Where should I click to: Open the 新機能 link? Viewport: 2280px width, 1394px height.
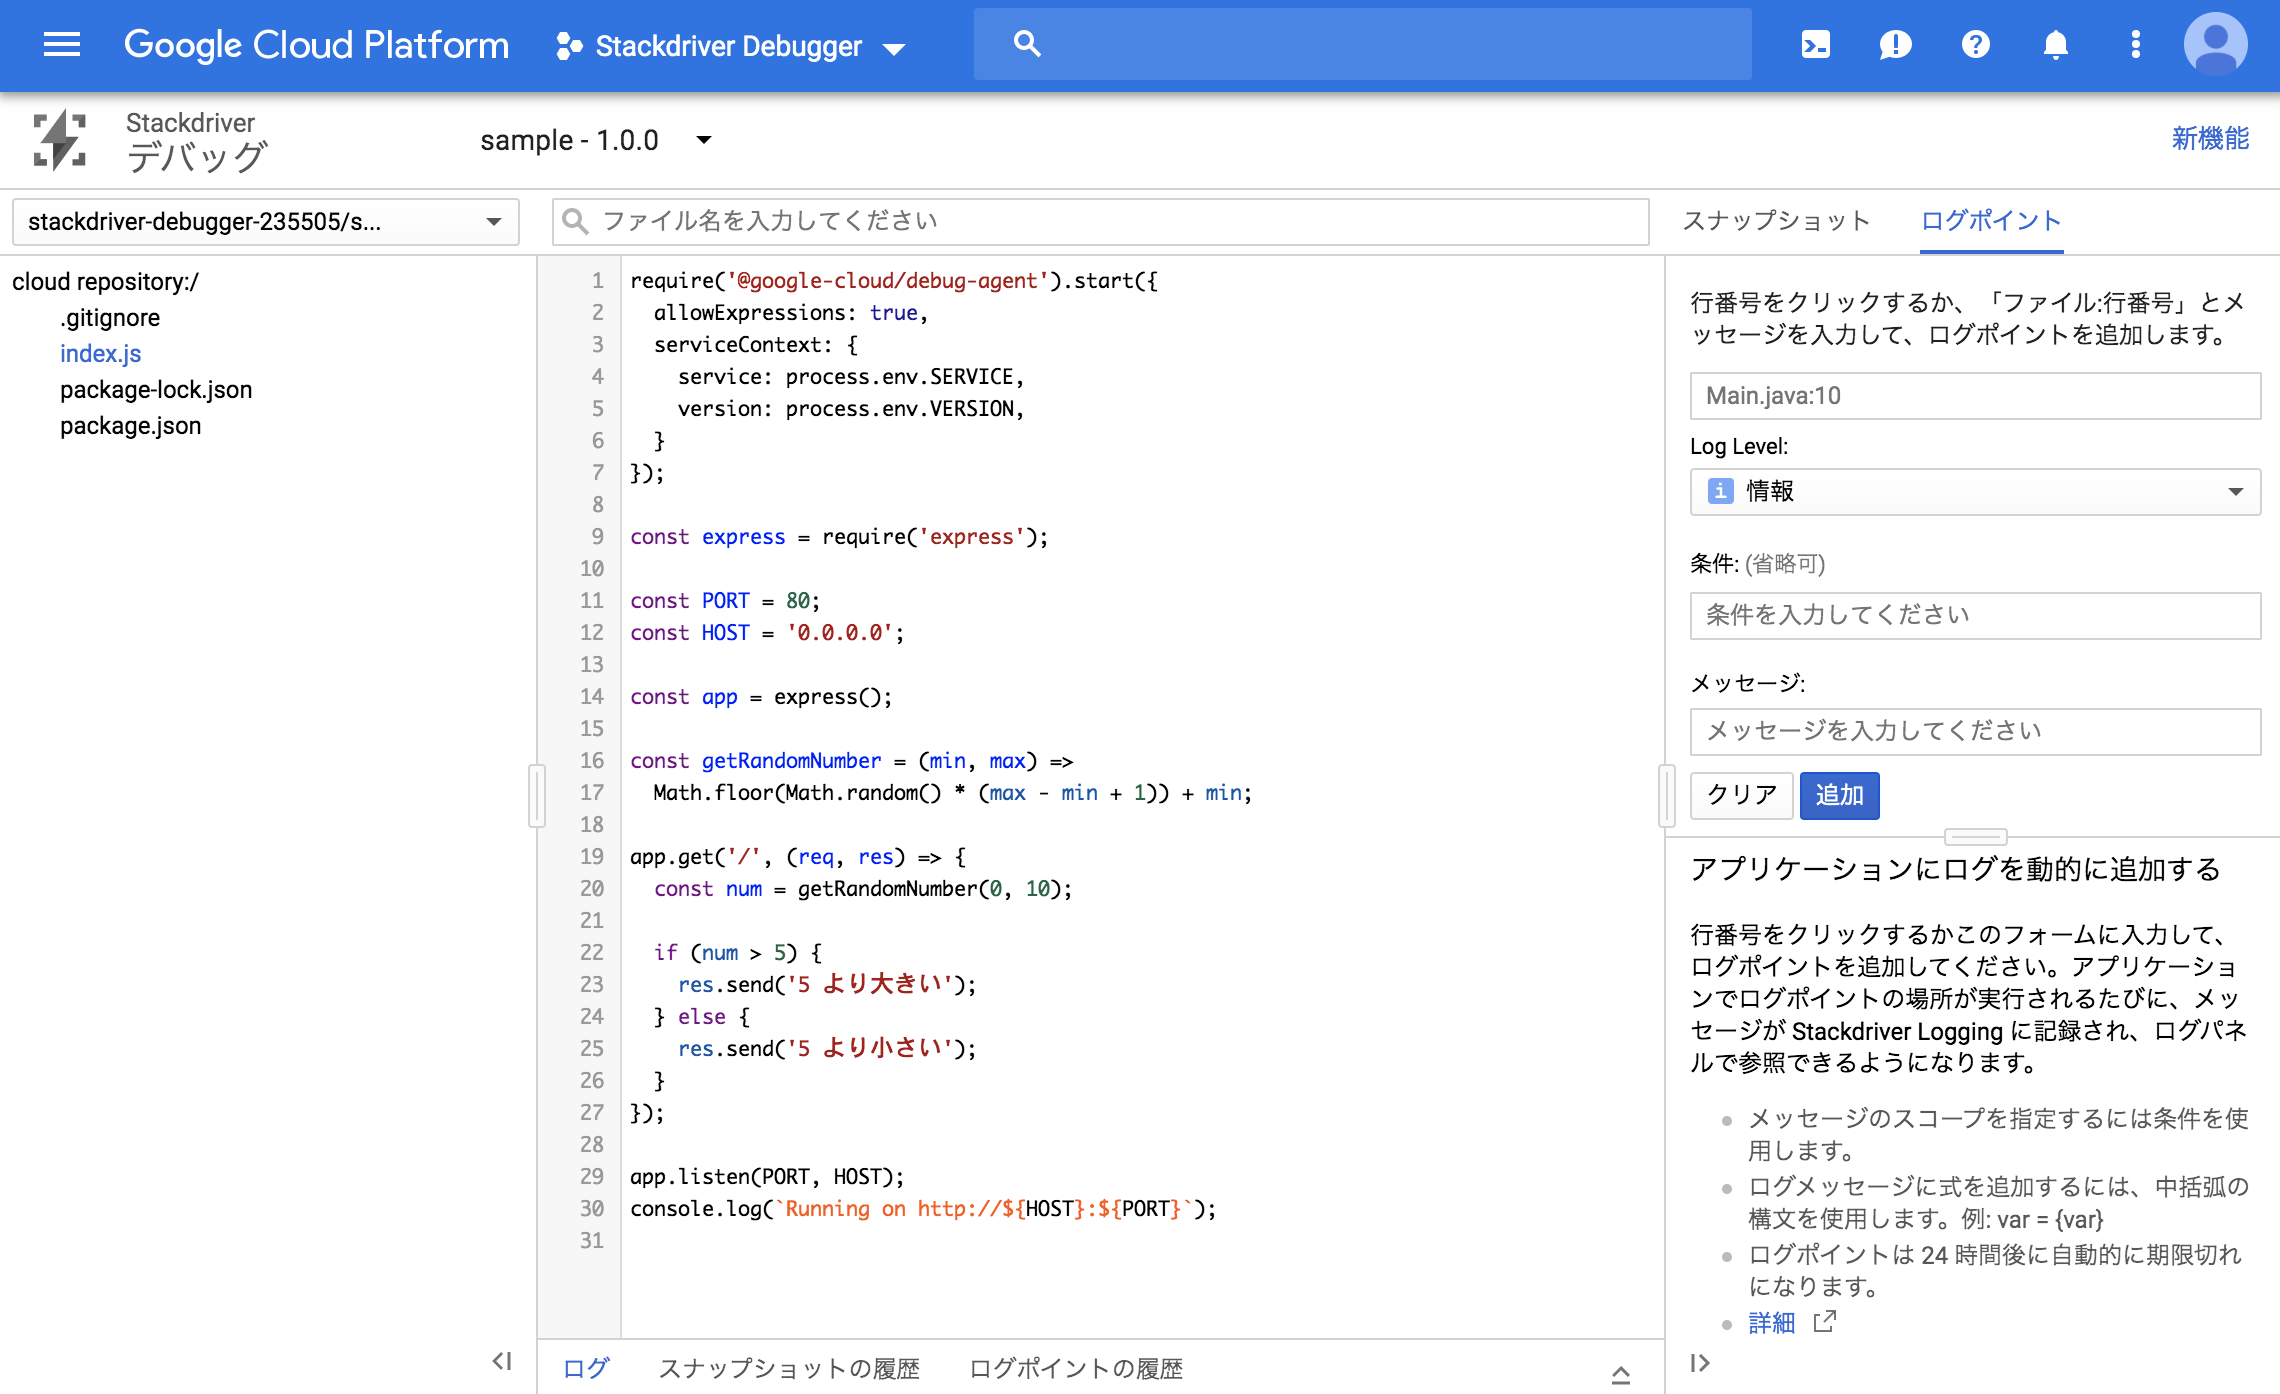2211,140
